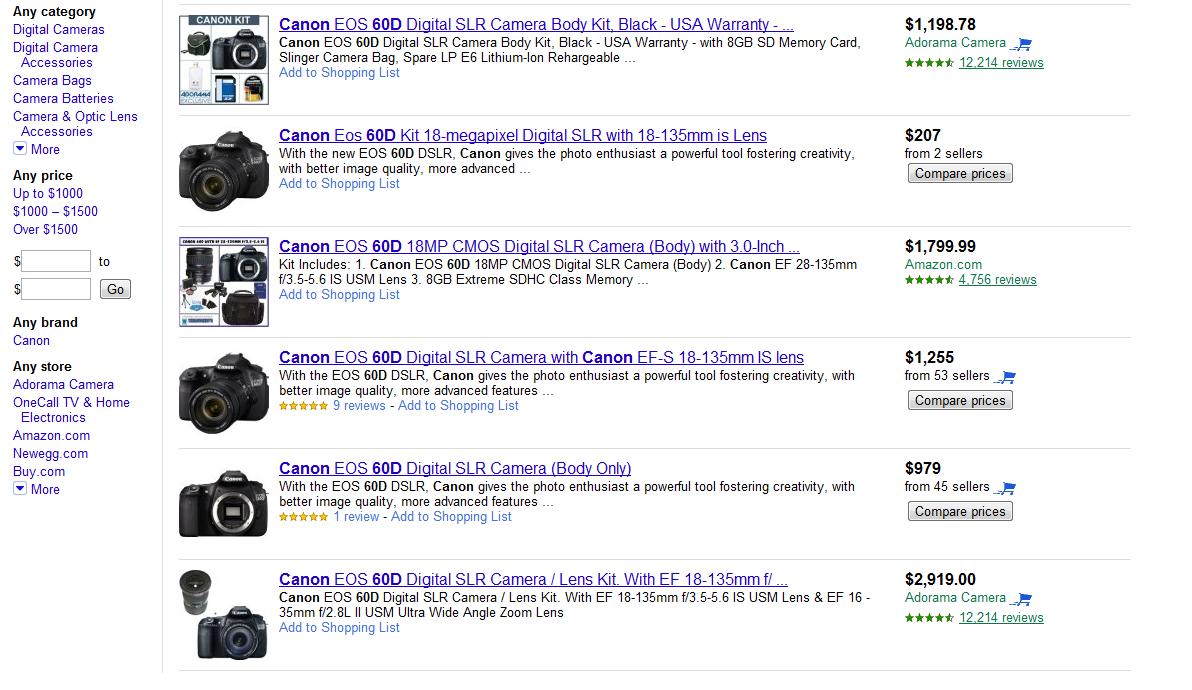Compare prices from 45 sellers

tap(960, 511)
